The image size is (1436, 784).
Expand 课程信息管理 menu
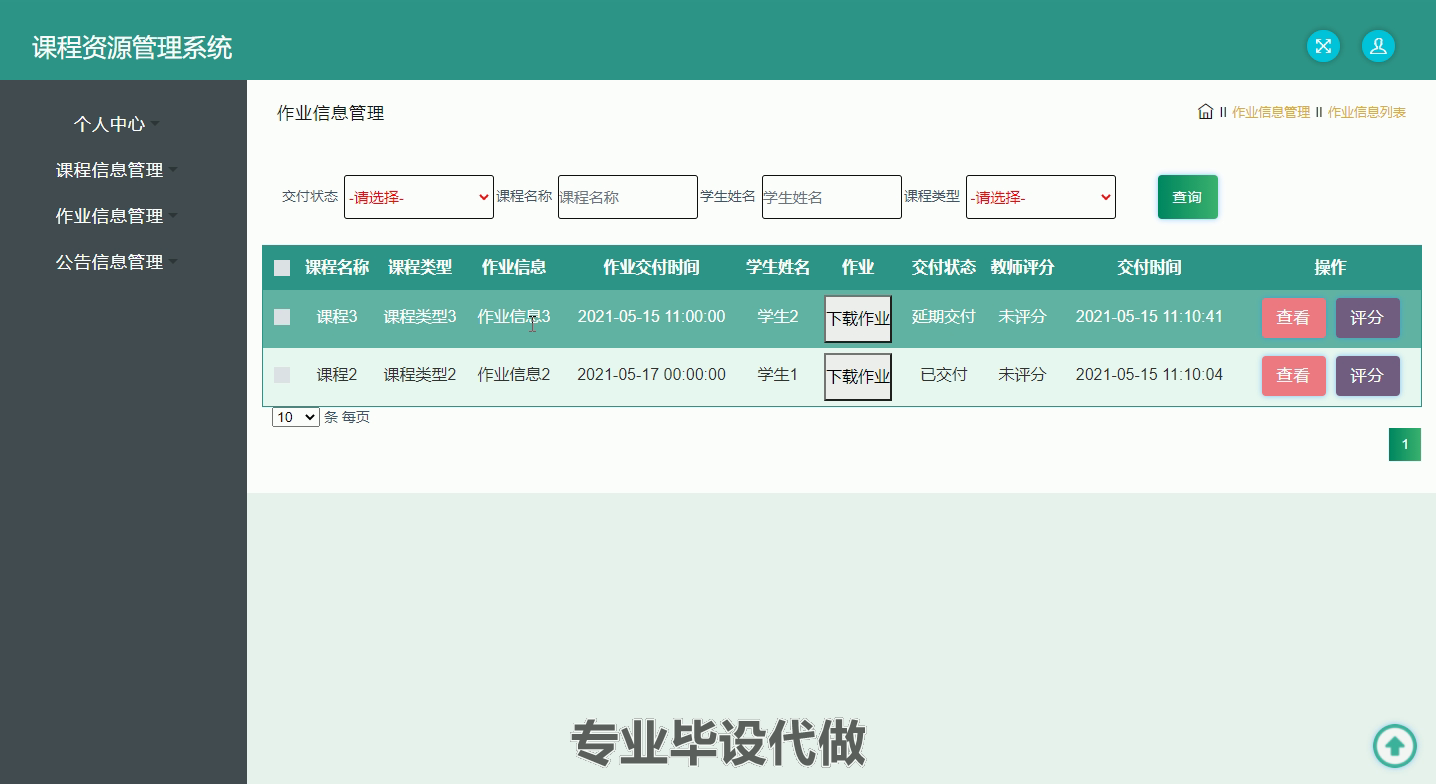pos(116,170)
